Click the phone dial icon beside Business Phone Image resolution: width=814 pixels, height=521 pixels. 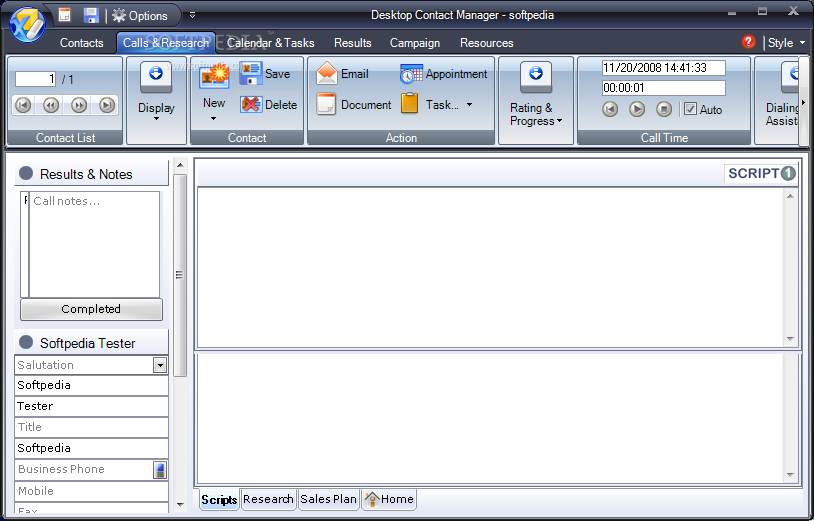pyautogui.click(x=160, y=470)
